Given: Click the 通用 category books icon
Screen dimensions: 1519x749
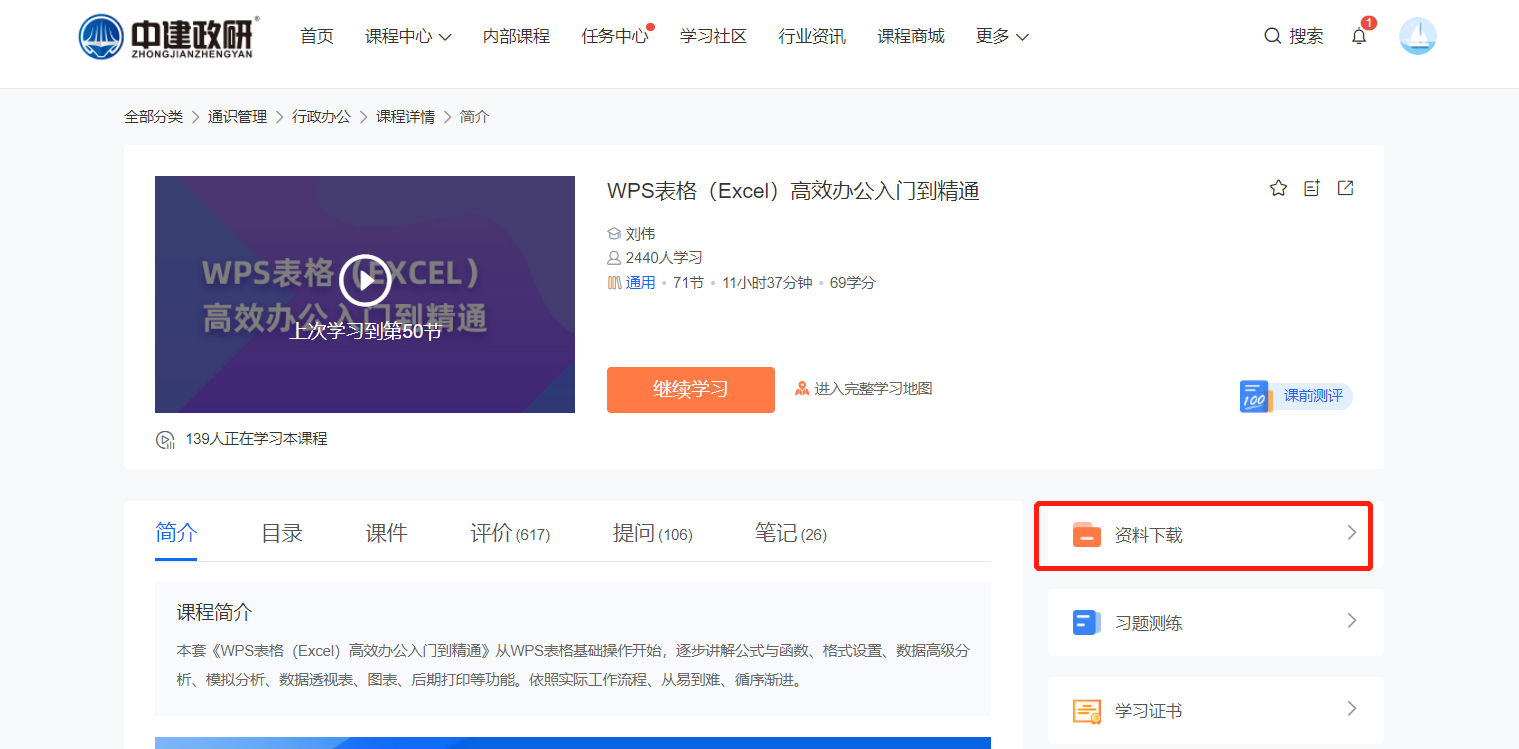Looking at the screenshot, I should [614, 283].
